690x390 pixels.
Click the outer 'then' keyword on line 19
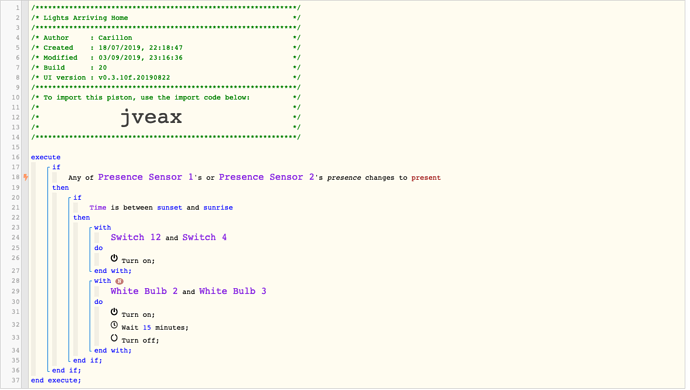pyautogui.click(x=60, y=188)
